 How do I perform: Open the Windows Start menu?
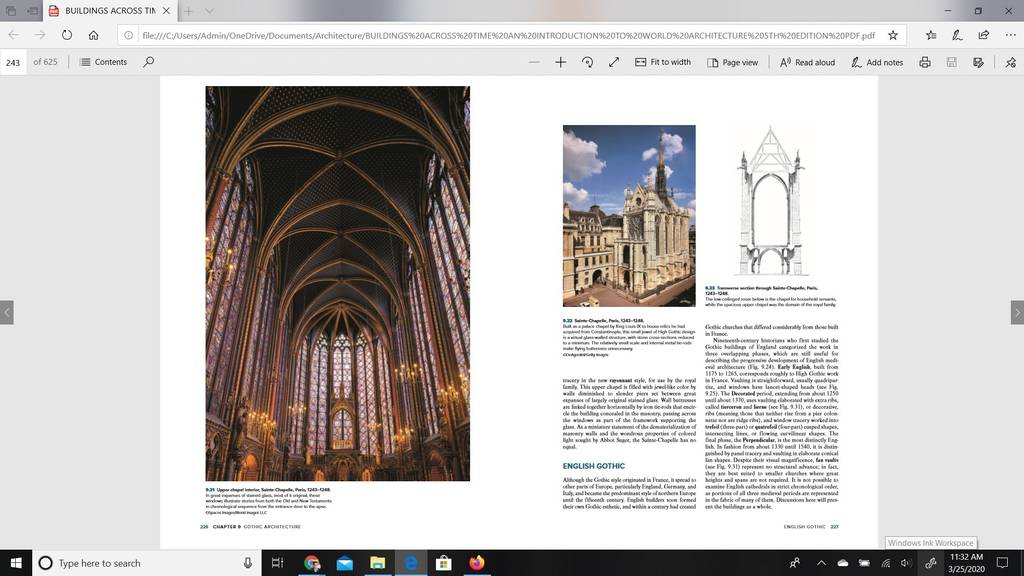[16, 563]
